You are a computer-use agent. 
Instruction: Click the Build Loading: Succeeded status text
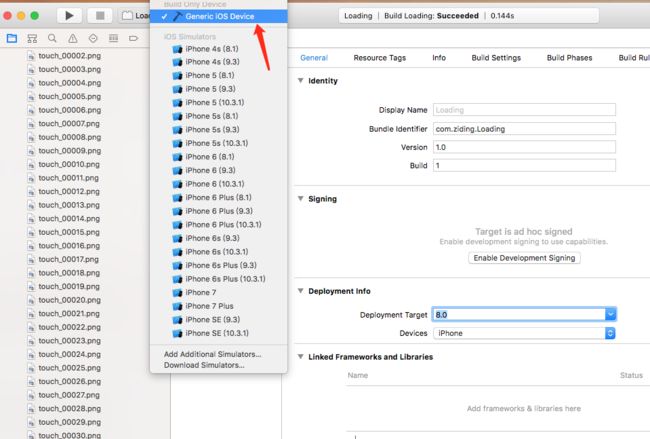coord(431,16)
